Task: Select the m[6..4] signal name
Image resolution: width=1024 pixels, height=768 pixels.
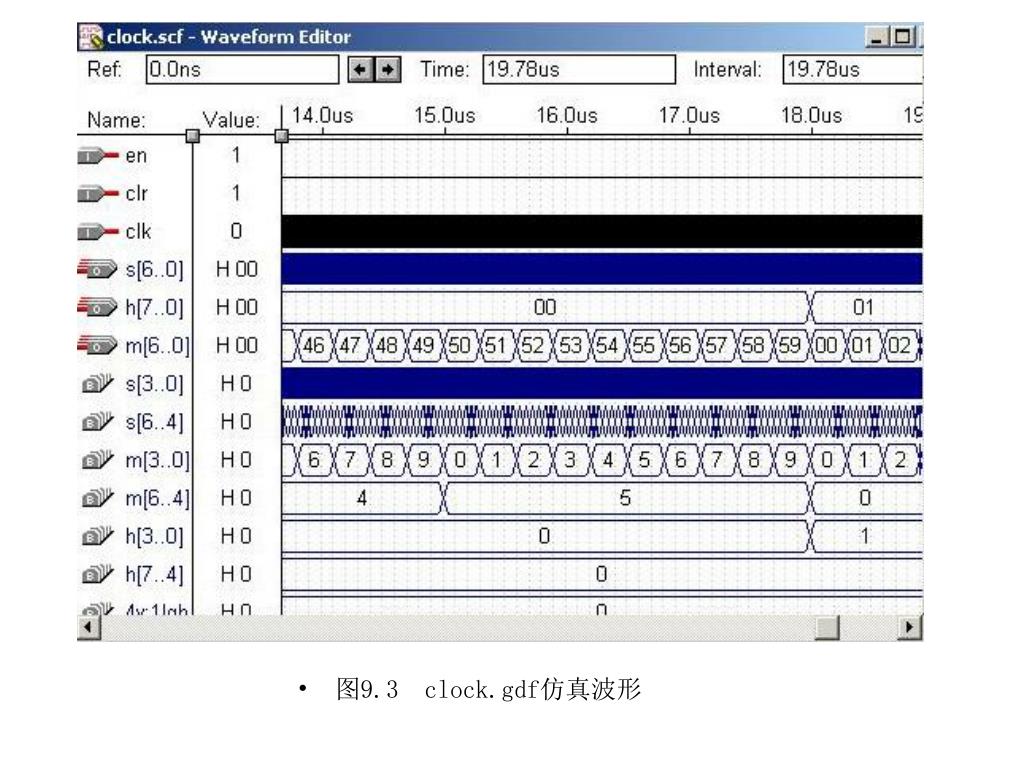Action: point(157,498)
